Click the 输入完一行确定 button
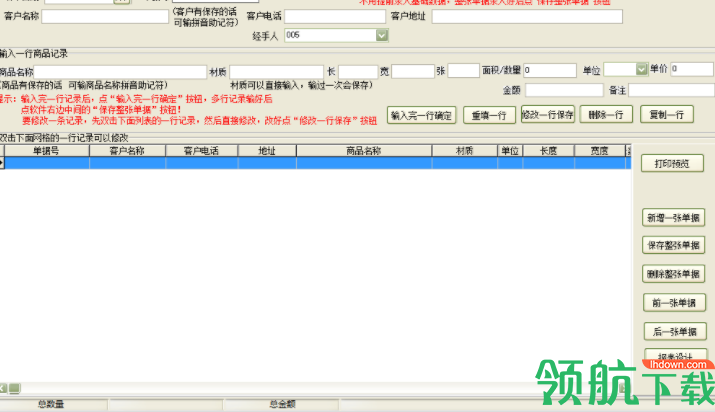715x412 pixels. [x=421, y=115]
